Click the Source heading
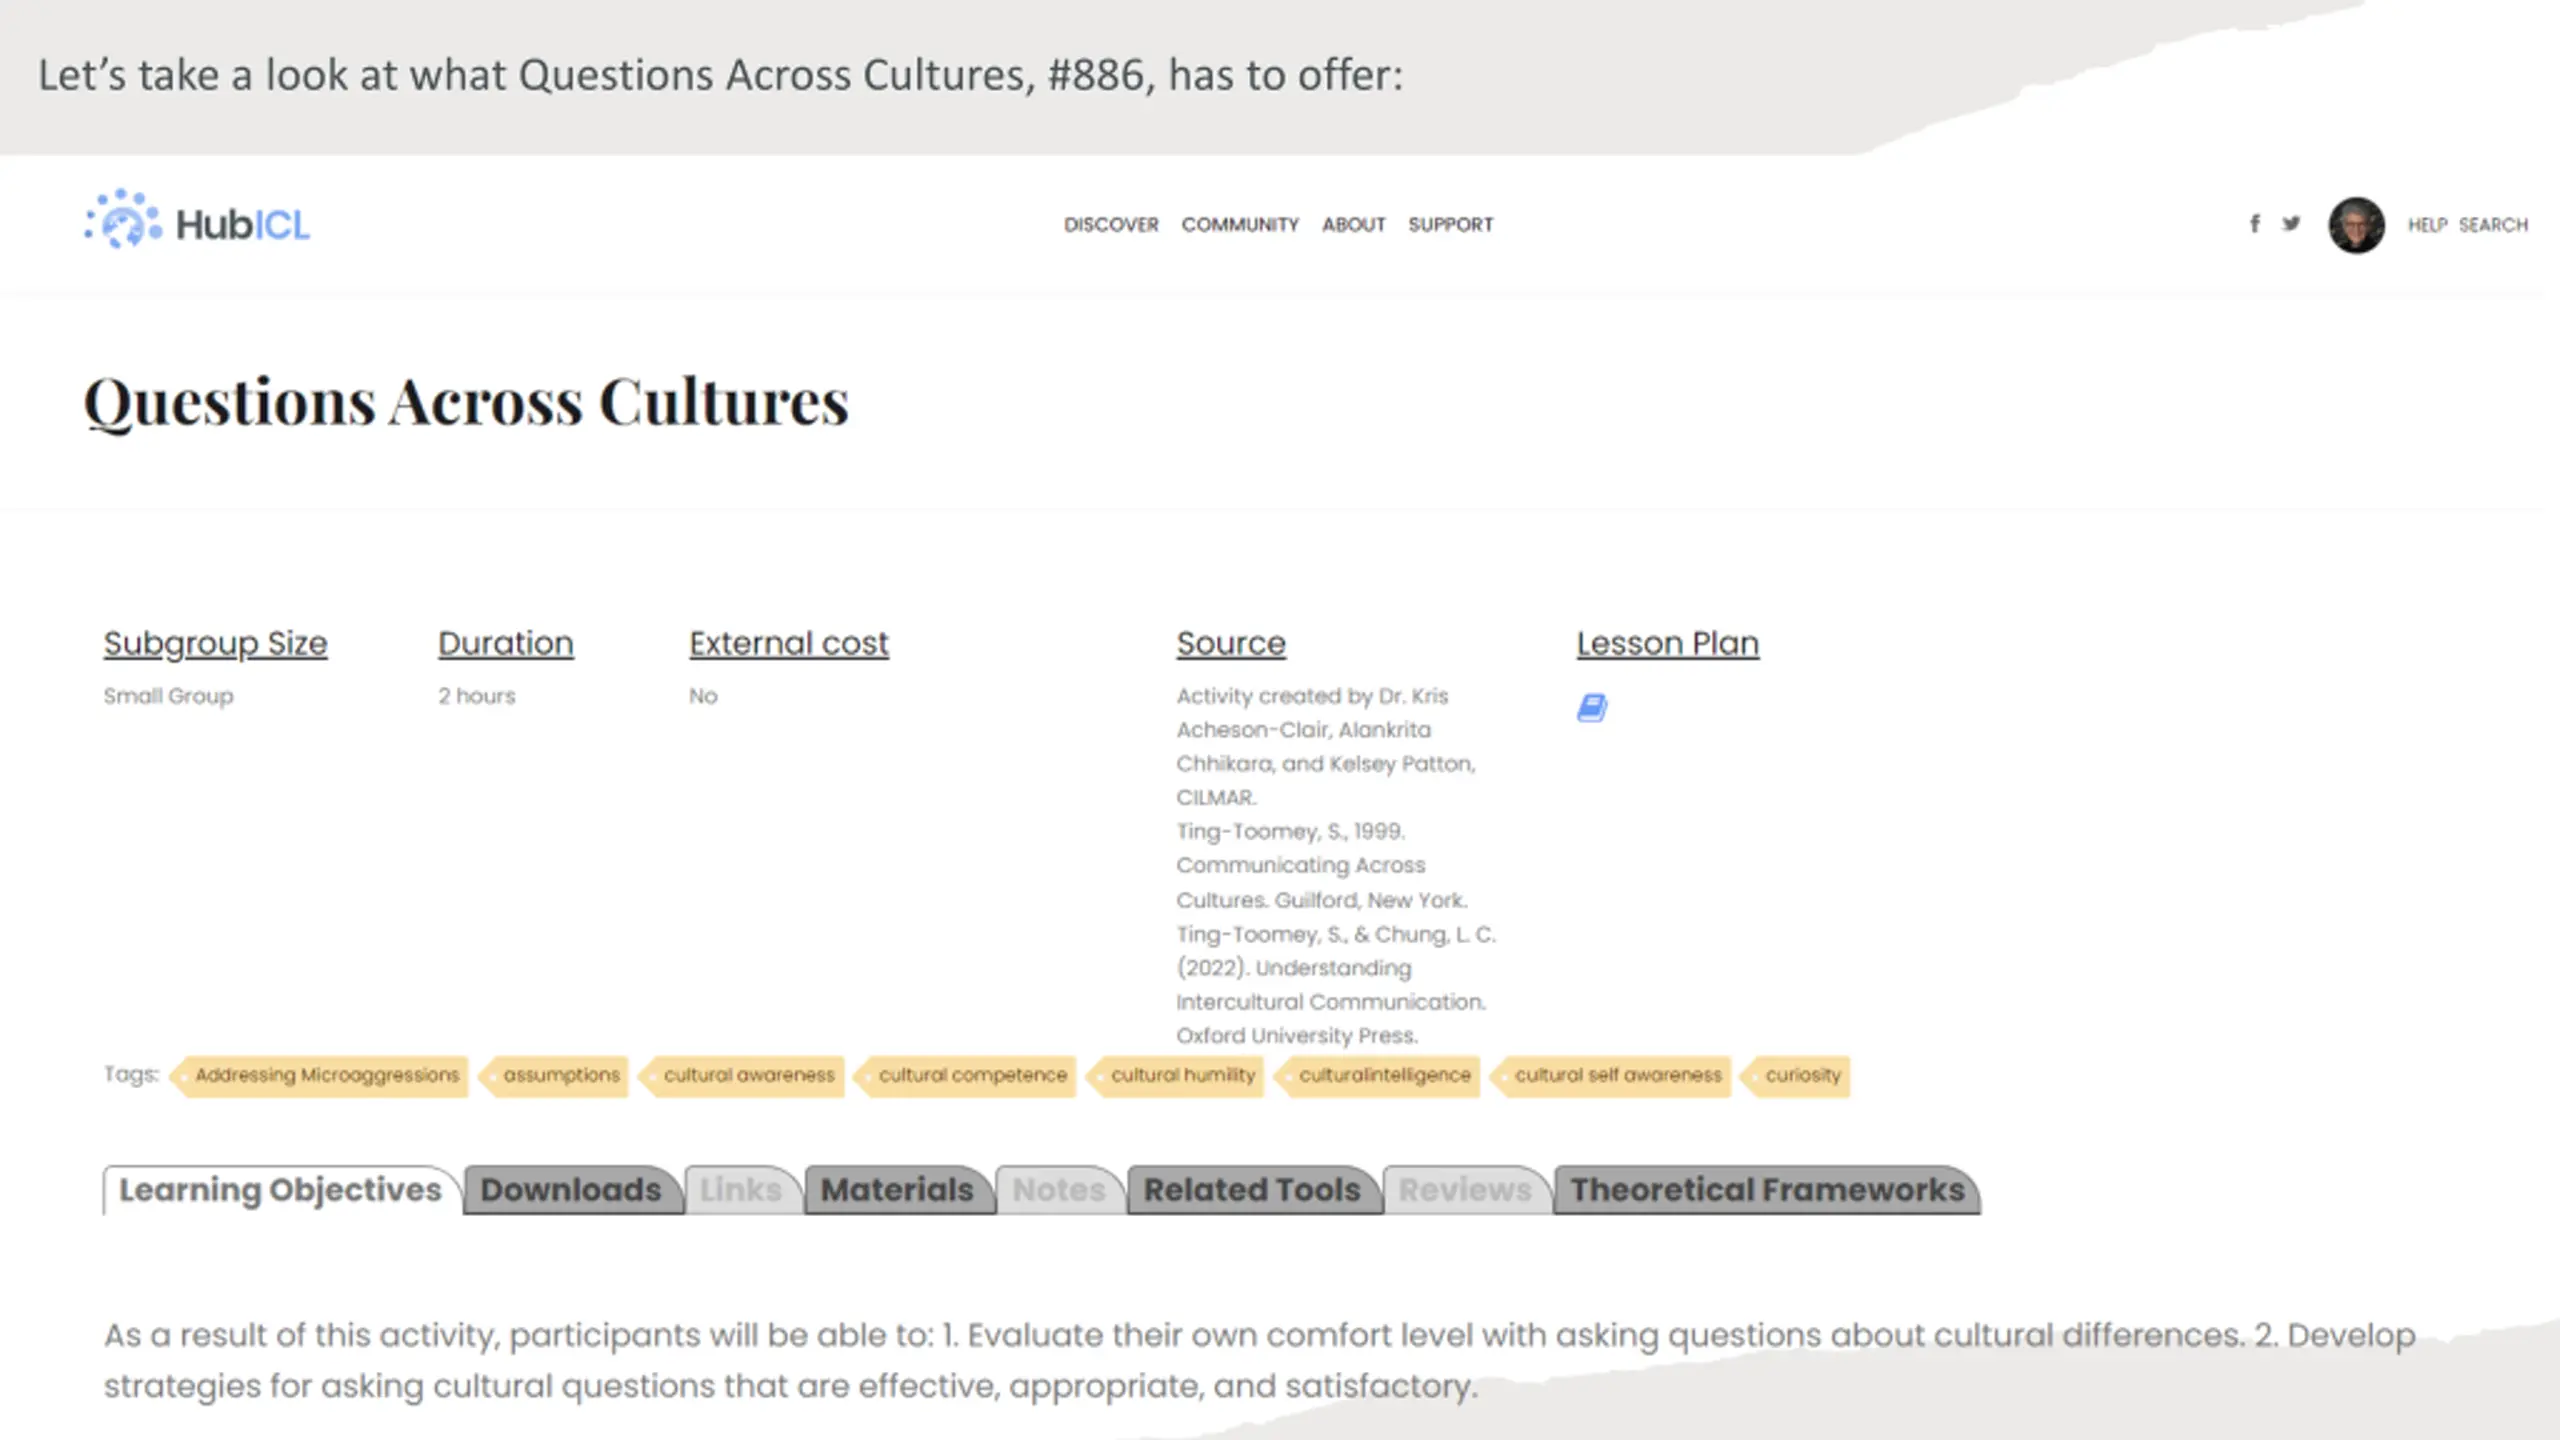This screenshot has height=1440, width=2560. (x=1231, y=644)
